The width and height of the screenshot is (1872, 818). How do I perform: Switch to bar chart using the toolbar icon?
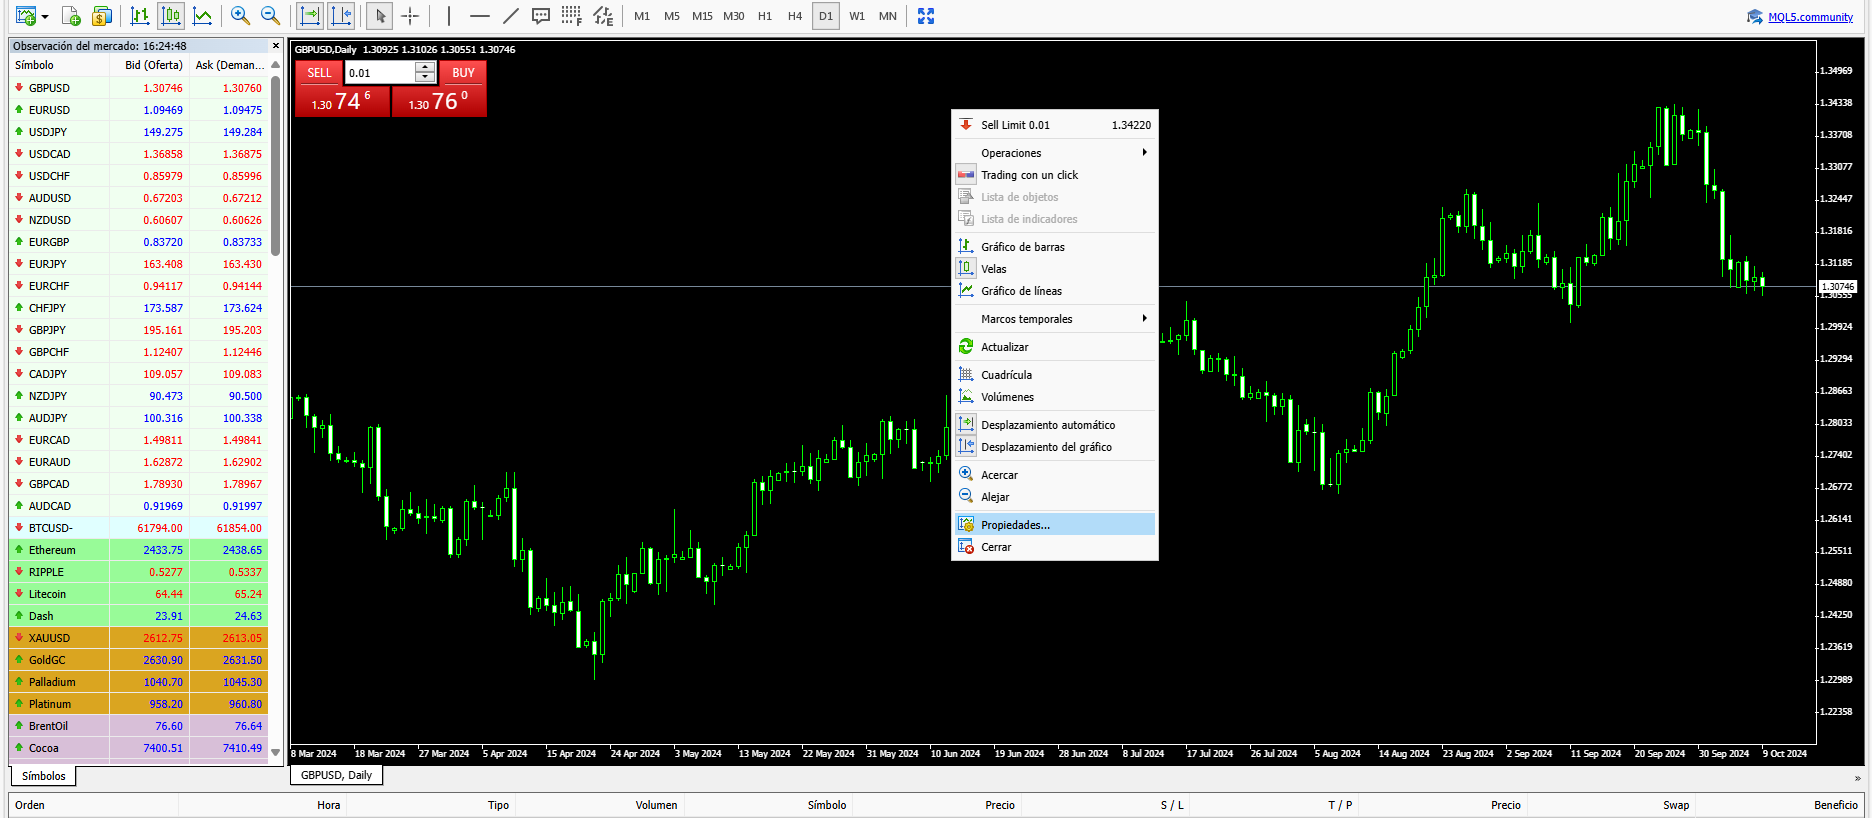pyautogui.click(x=140, y=16)
